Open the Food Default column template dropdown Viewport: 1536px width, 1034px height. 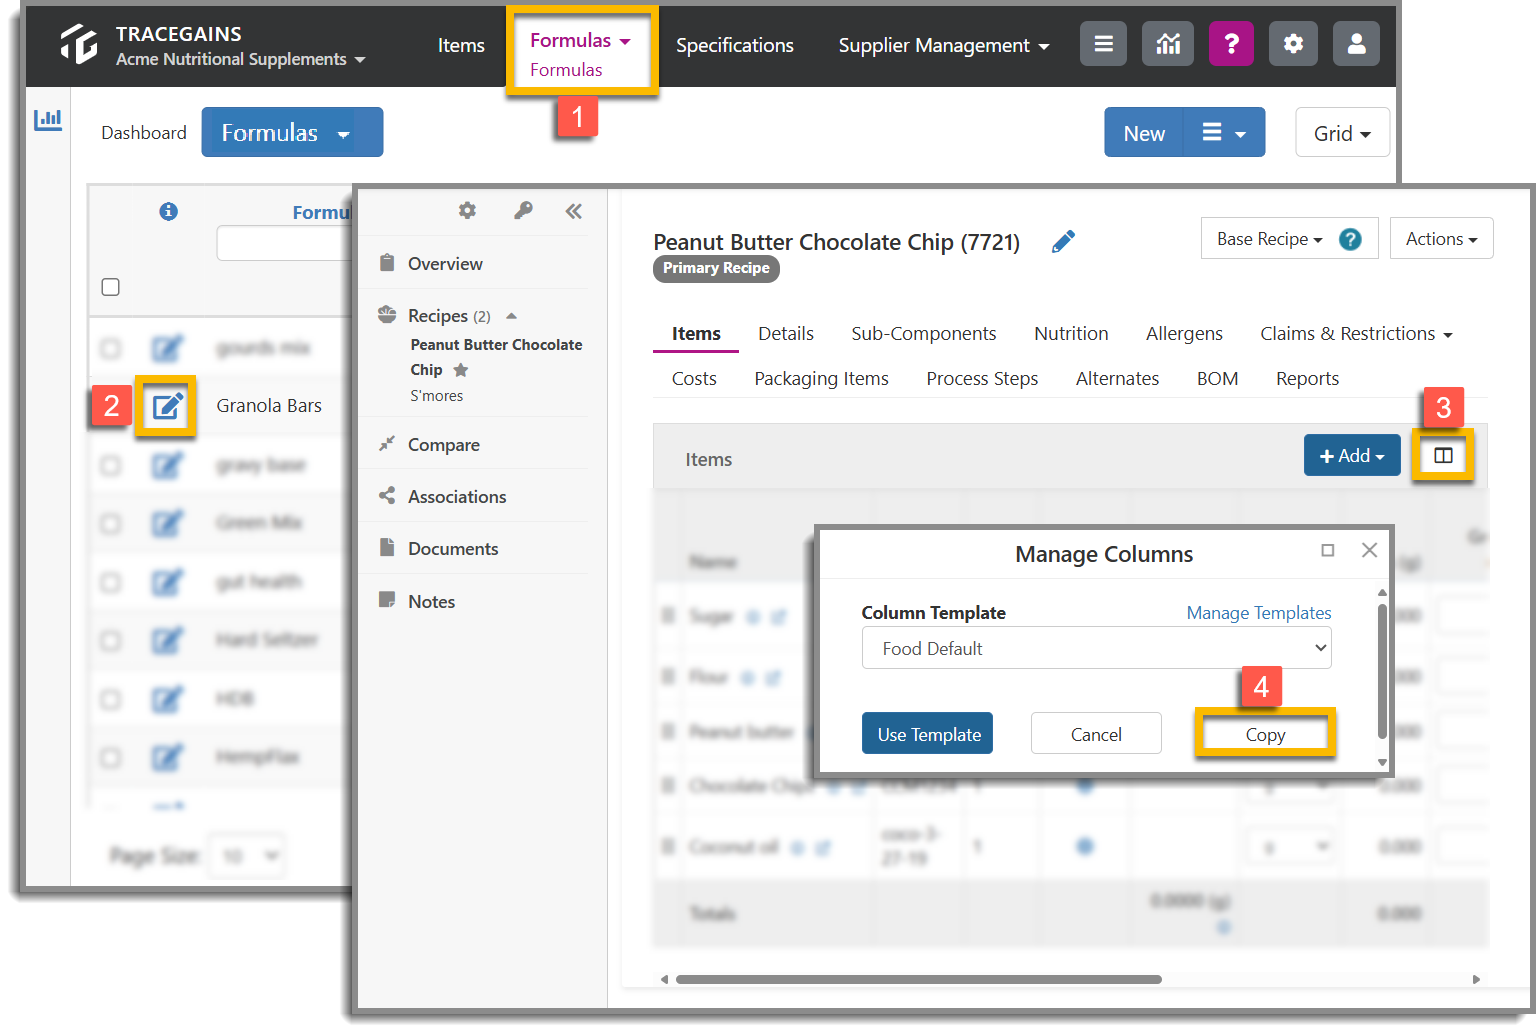pos(1096,648)
